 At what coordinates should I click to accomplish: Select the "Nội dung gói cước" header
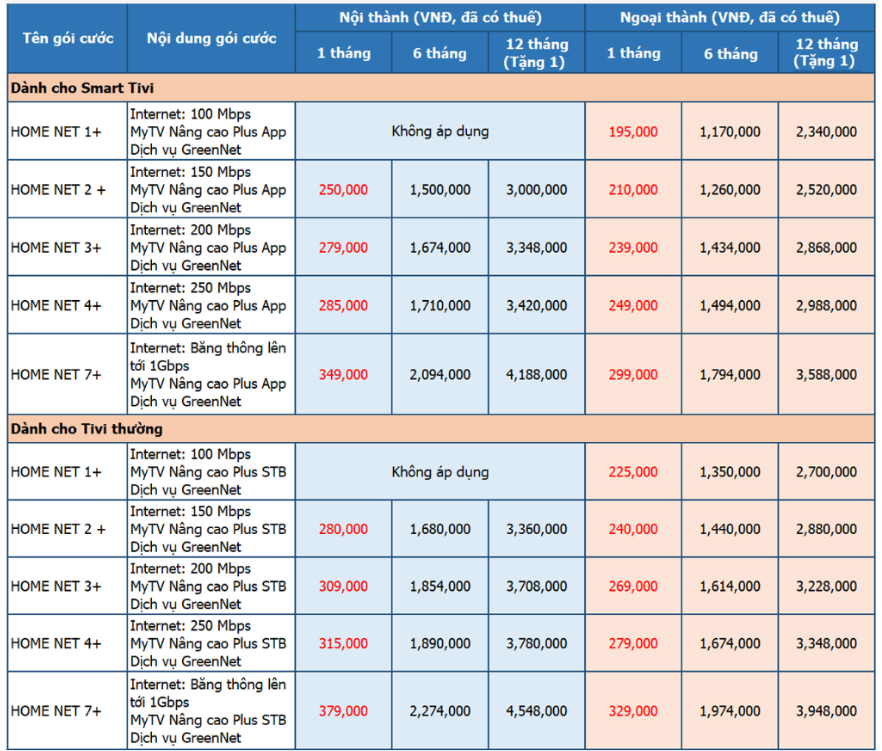211,38
